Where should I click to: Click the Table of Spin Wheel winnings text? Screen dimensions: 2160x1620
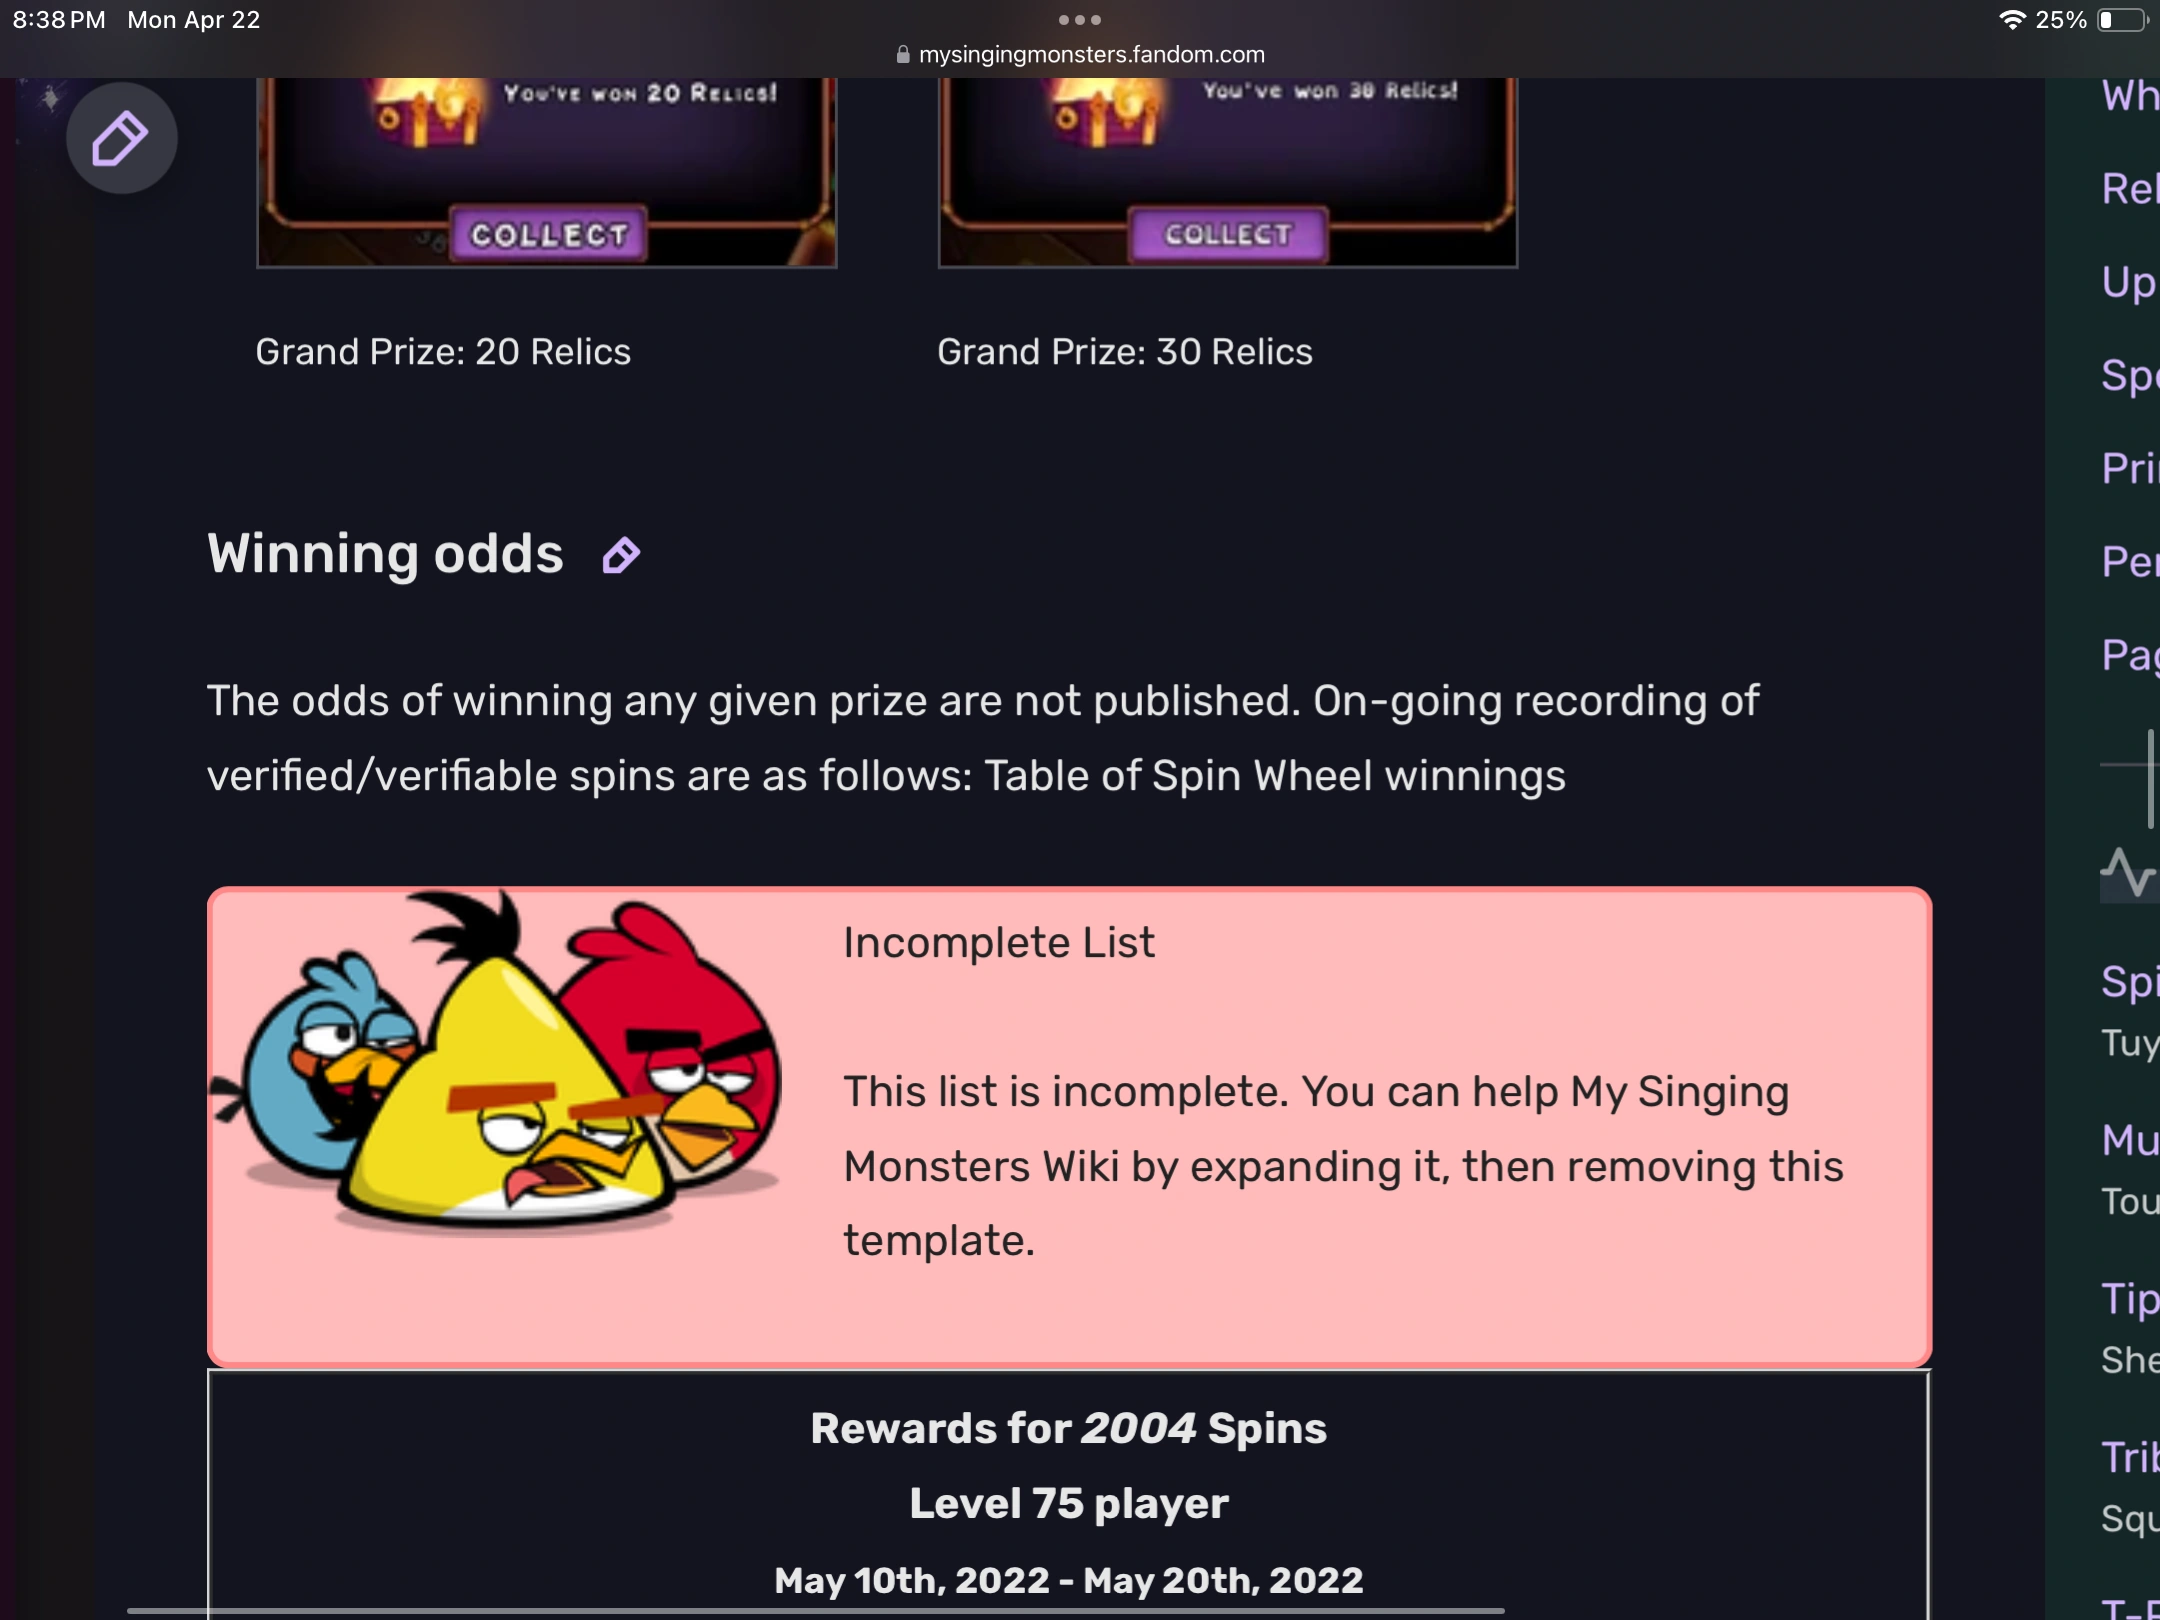(x=1274, y=775)
